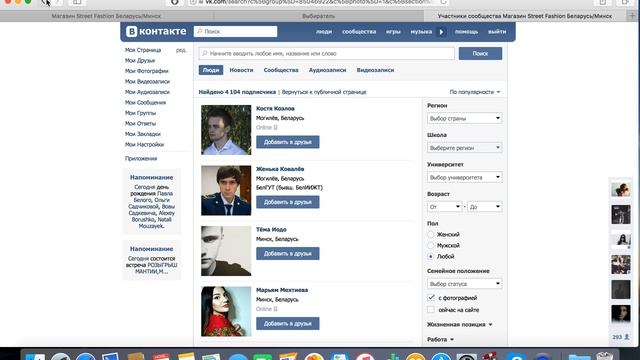
Task: Open the 'Выбор страны' region dropdown
Action: [464, 118]
